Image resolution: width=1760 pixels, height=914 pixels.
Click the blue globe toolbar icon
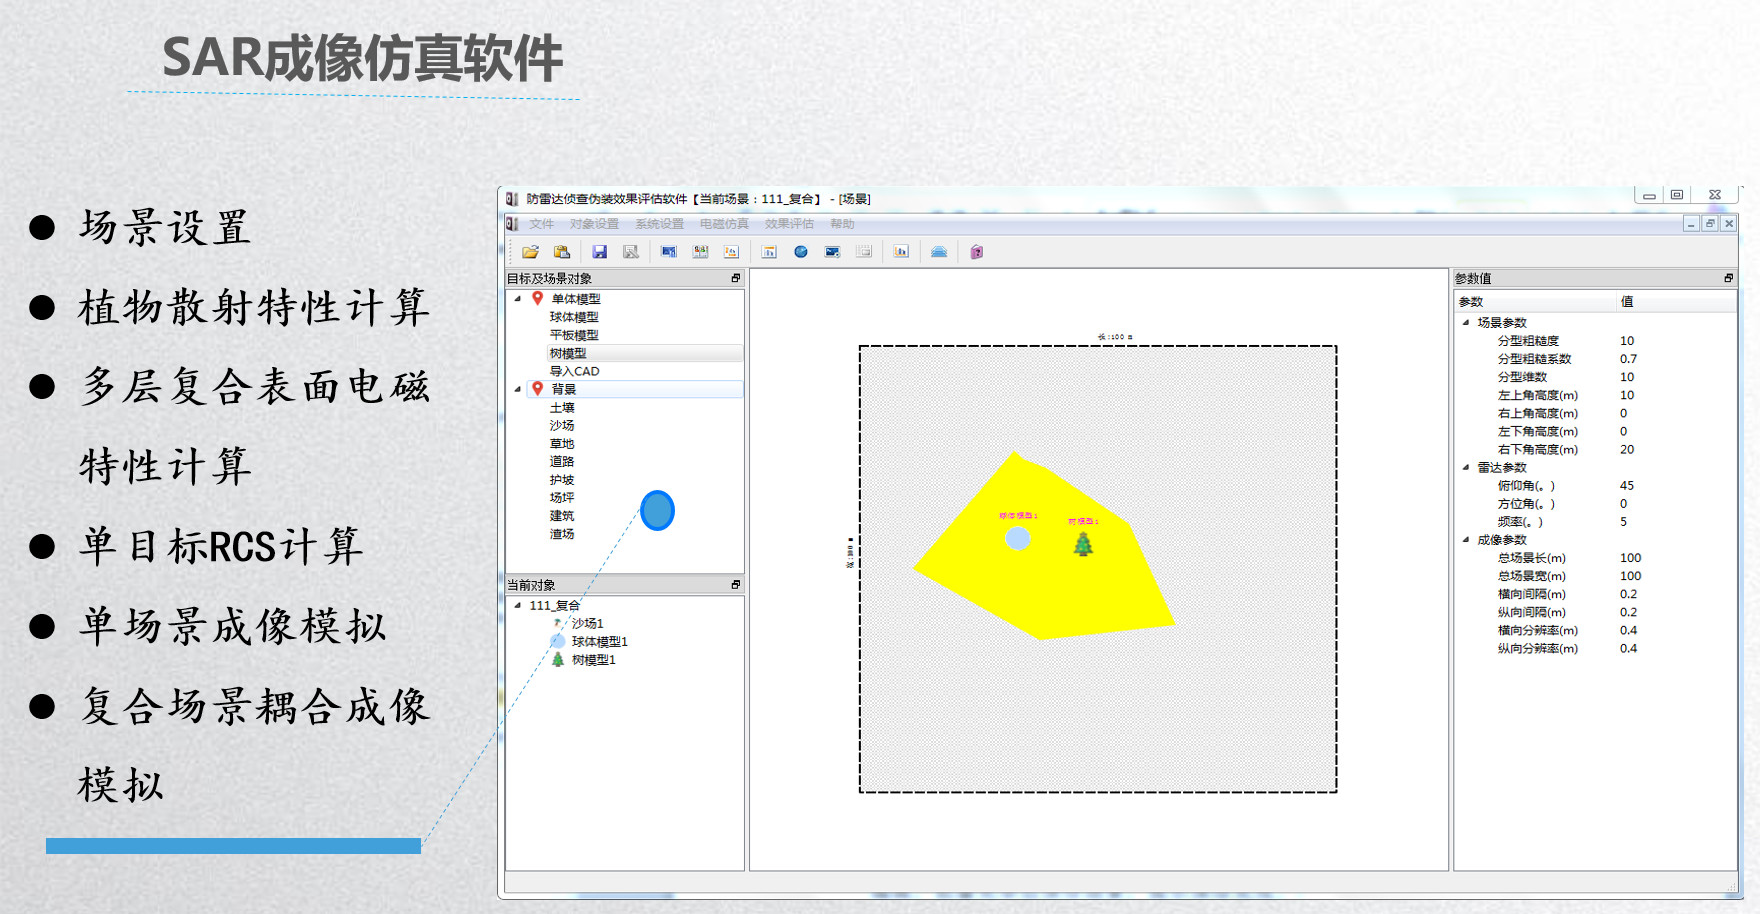point(801,252)
